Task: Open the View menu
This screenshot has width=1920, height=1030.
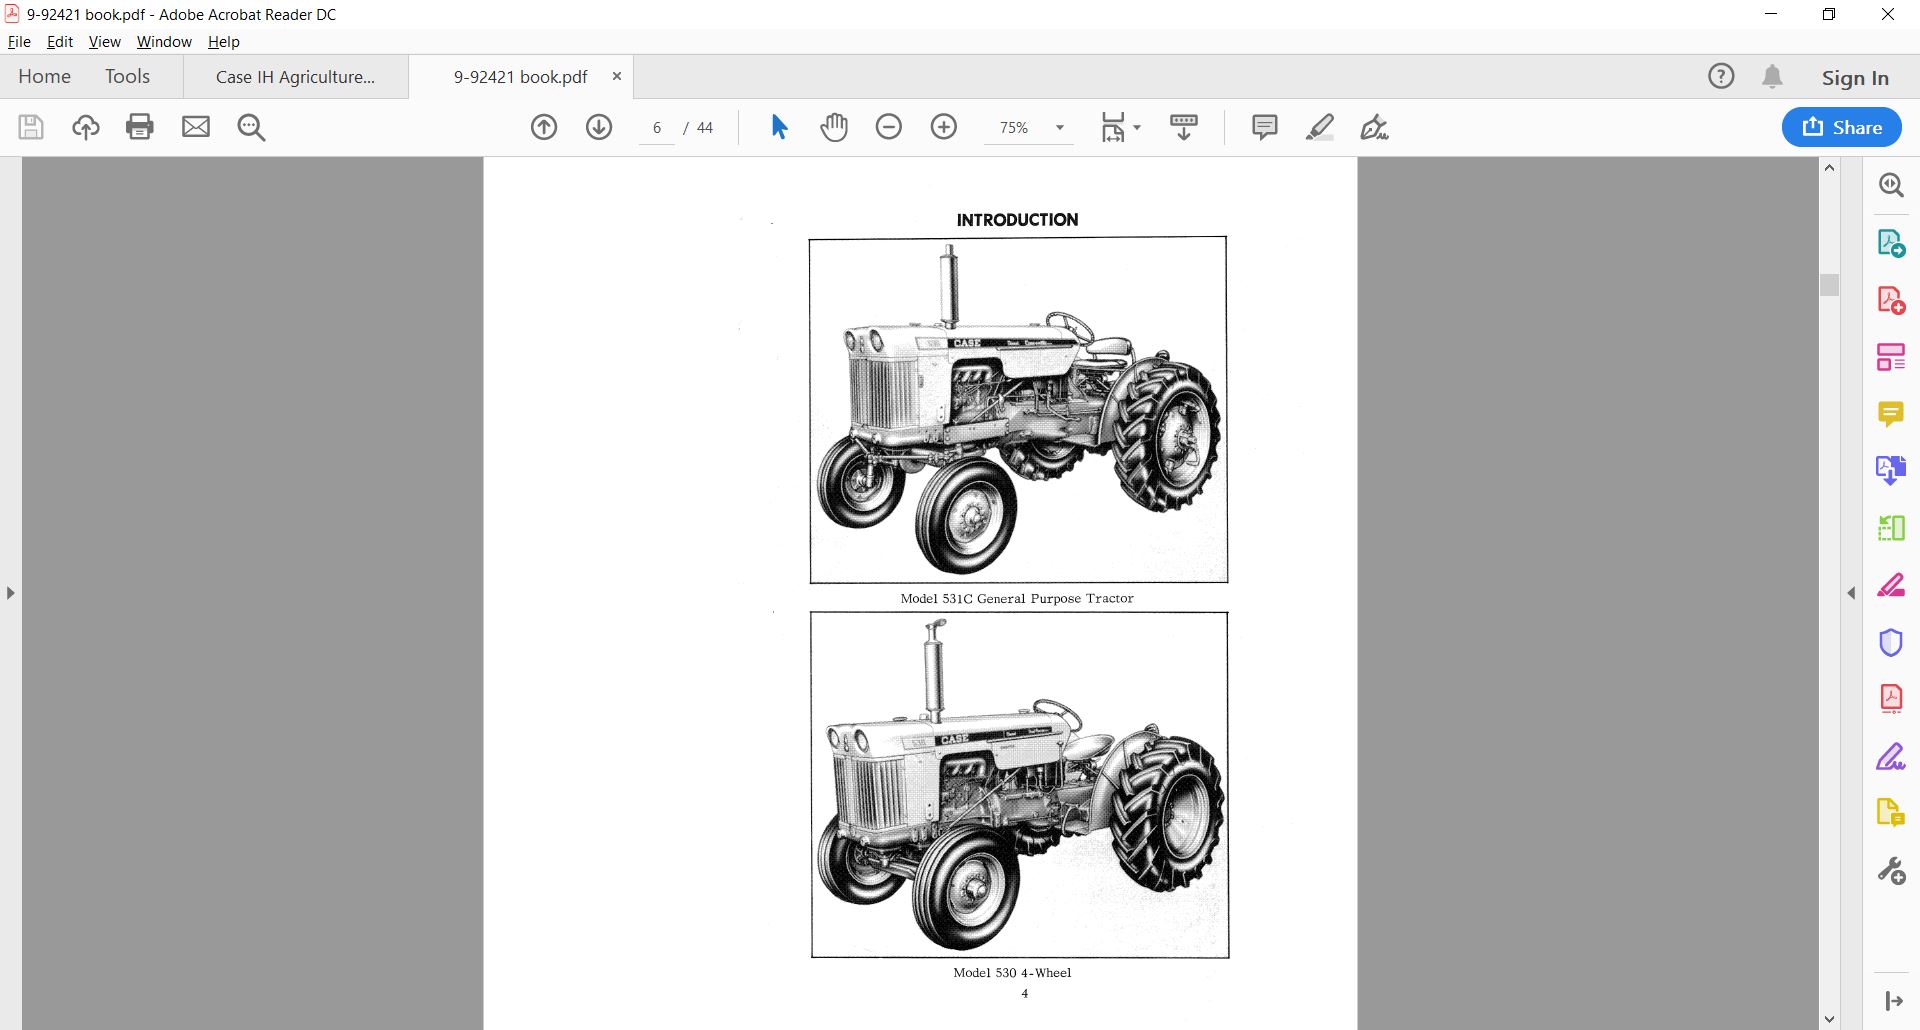Action: point(104,42)
